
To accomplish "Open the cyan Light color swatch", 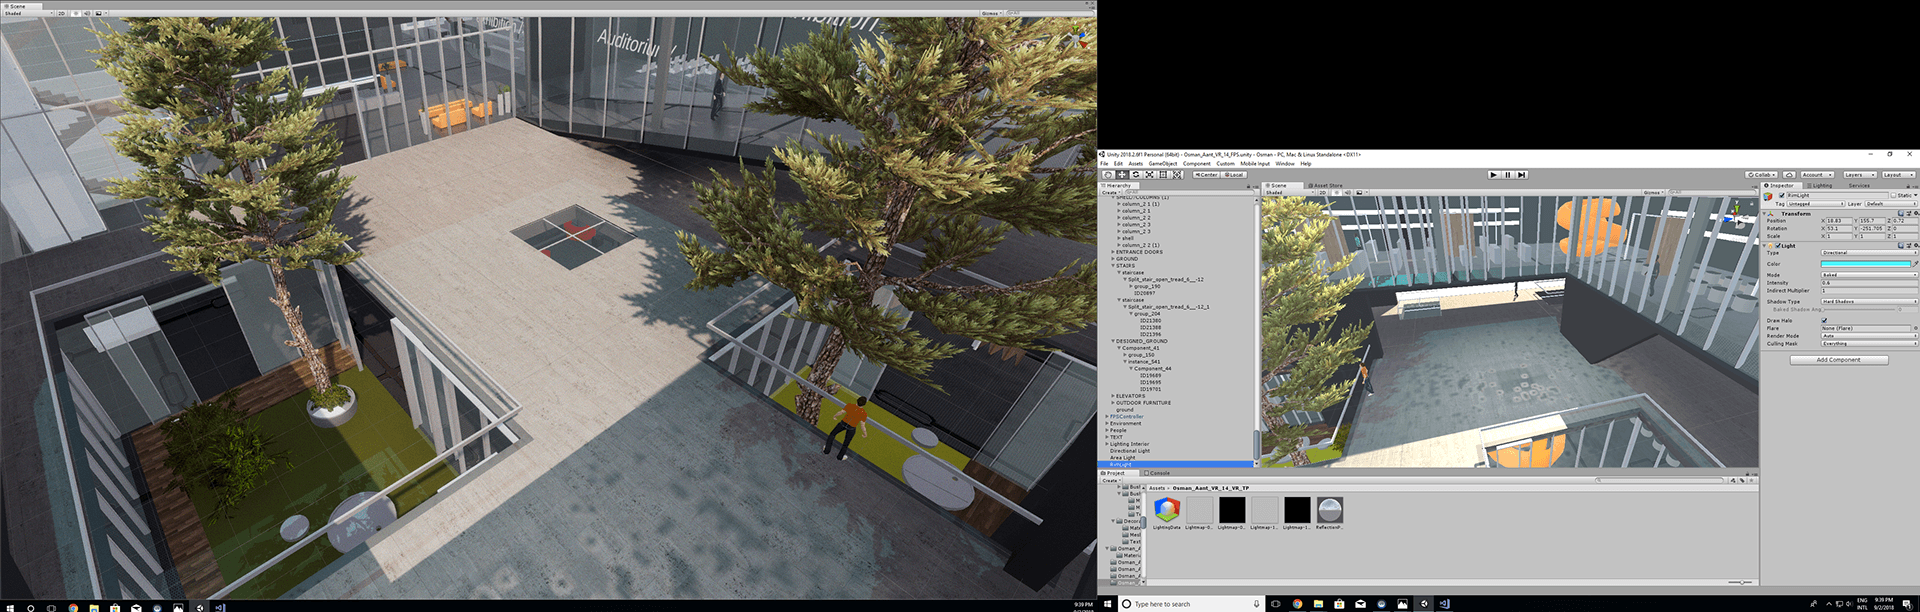I will point(1865,264).
